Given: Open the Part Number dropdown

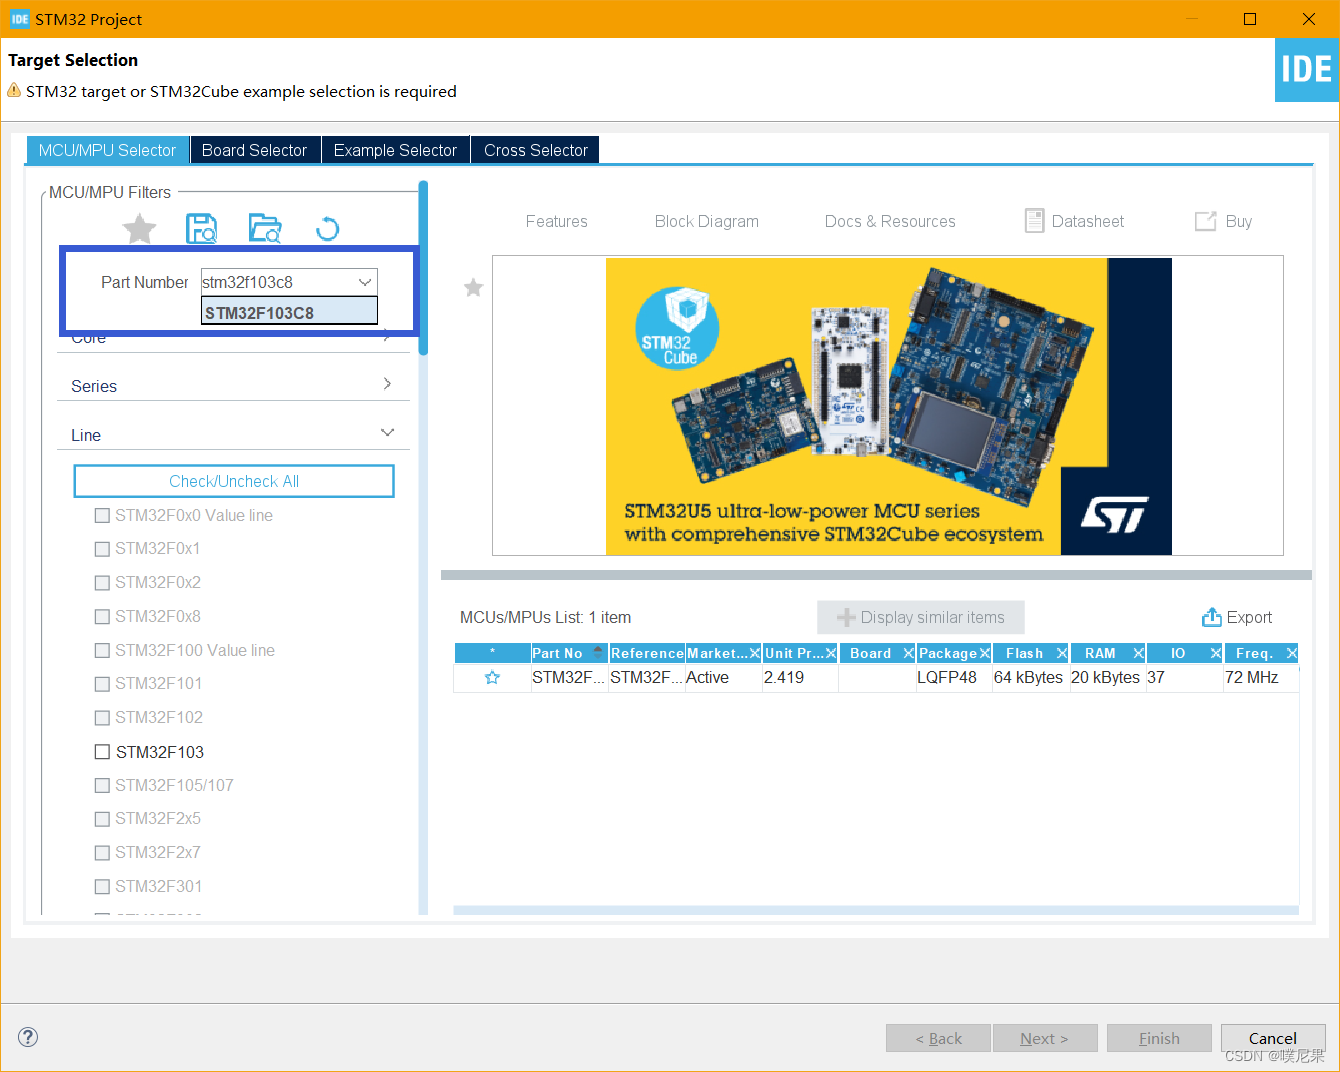Looking at the screenshot, I should [364, 281].
